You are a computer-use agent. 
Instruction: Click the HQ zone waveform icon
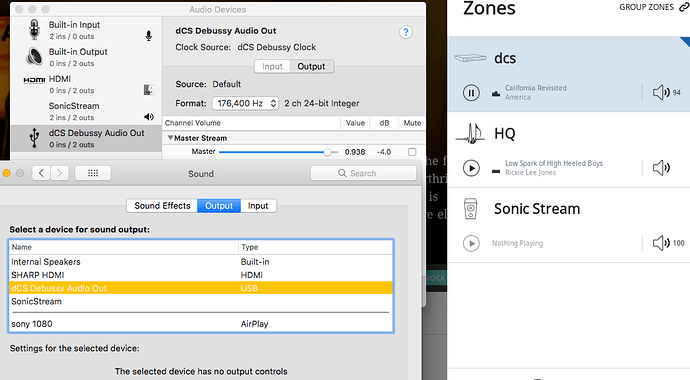point(470,133)
